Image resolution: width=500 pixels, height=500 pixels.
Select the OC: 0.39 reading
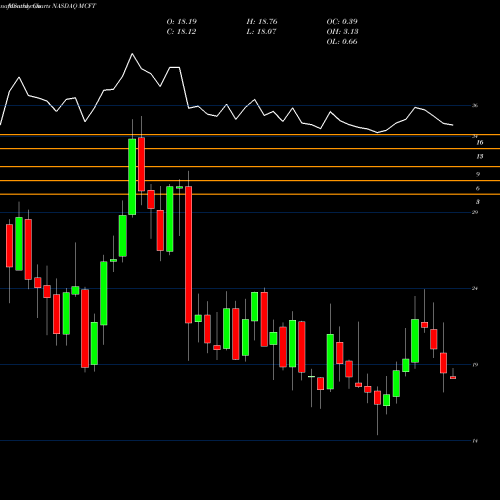click(342, 22)
